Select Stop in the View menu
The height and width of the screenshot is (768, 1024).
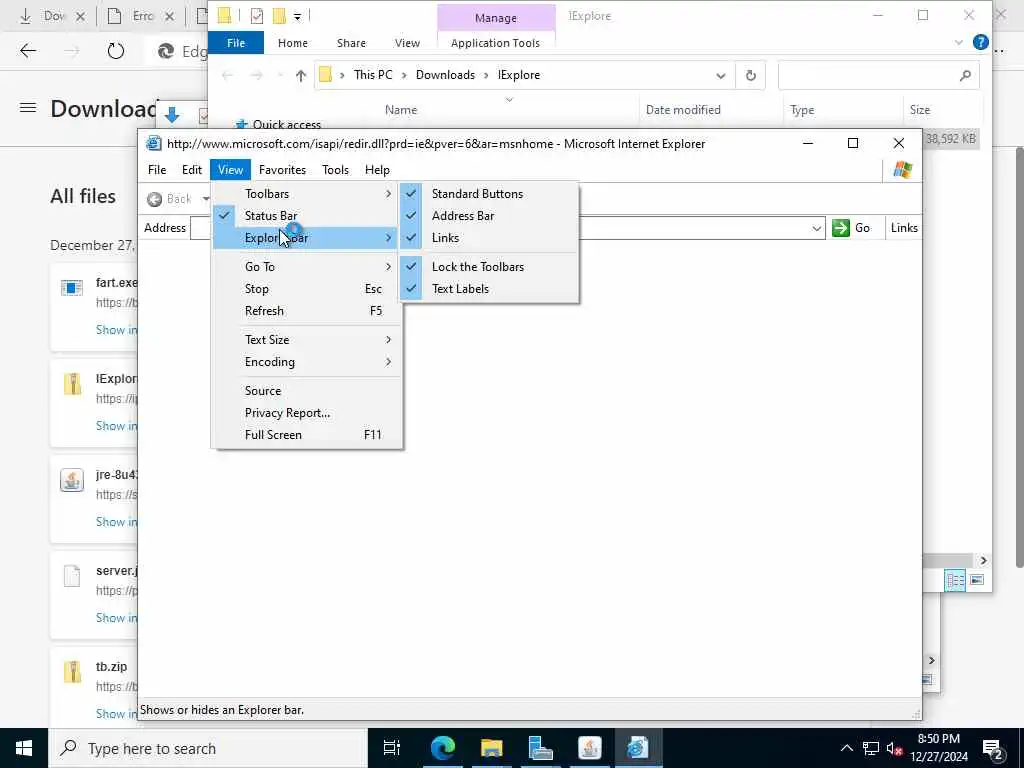[x=306, y=289]
